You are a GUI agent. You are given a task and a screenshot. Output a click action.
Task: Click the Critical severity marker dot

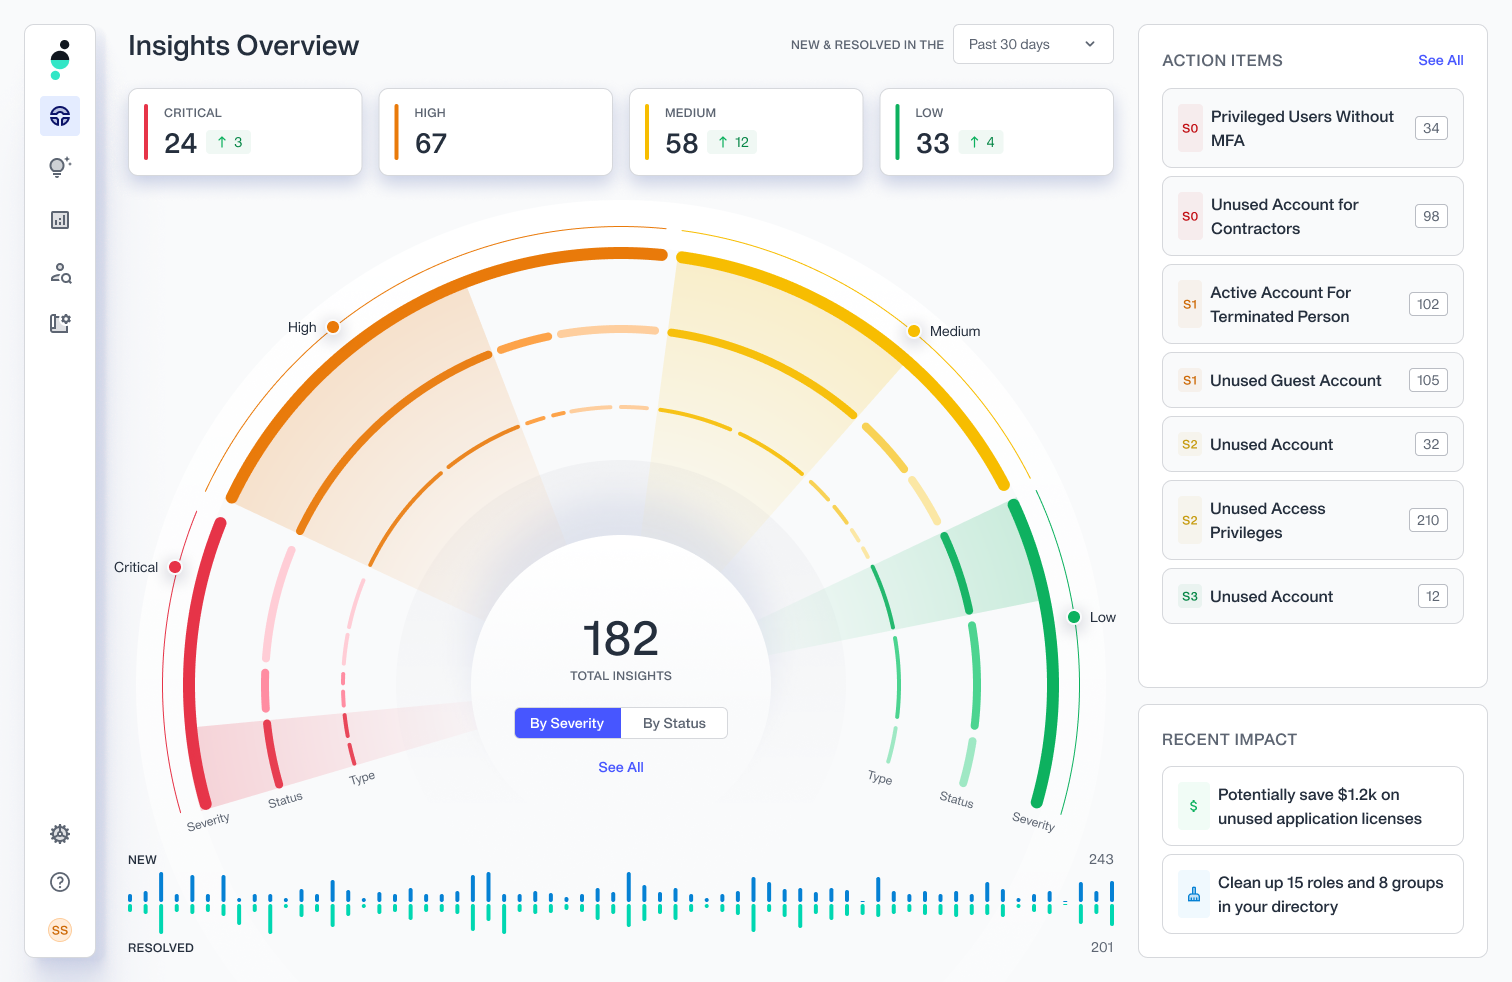tap(175, 567)
